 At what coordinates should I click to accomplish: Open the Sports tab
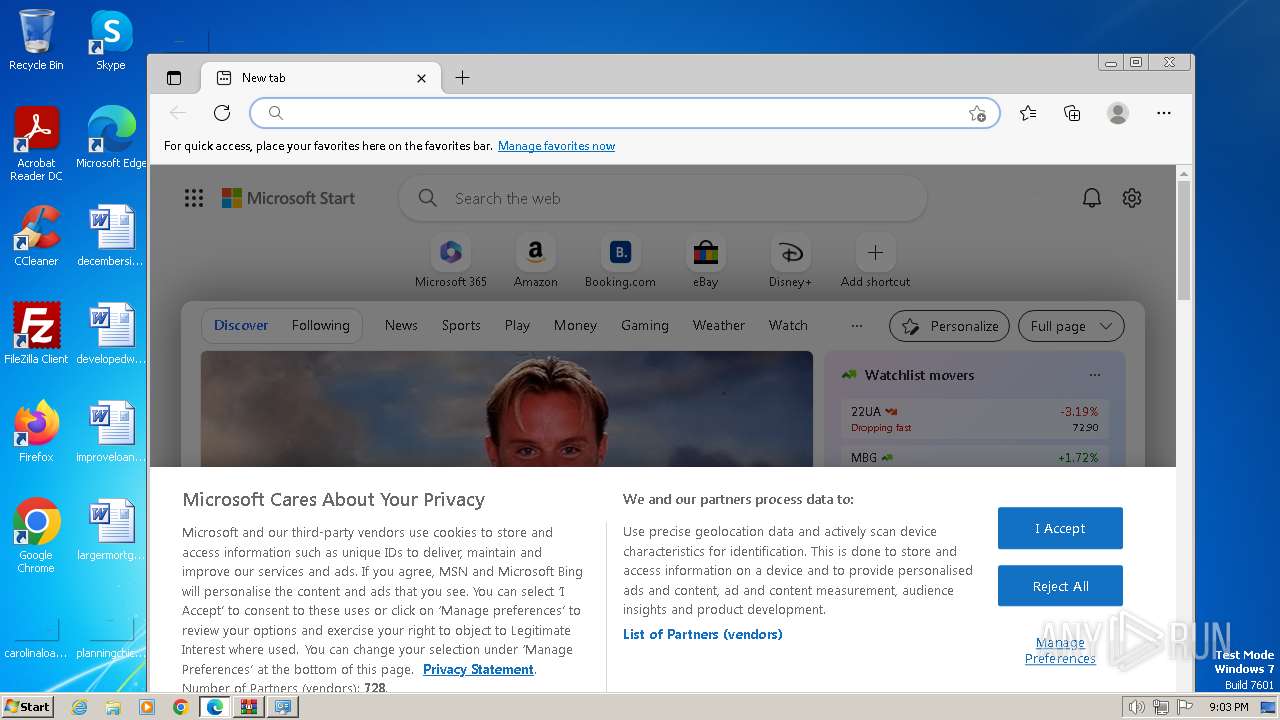tap(461, 325)
